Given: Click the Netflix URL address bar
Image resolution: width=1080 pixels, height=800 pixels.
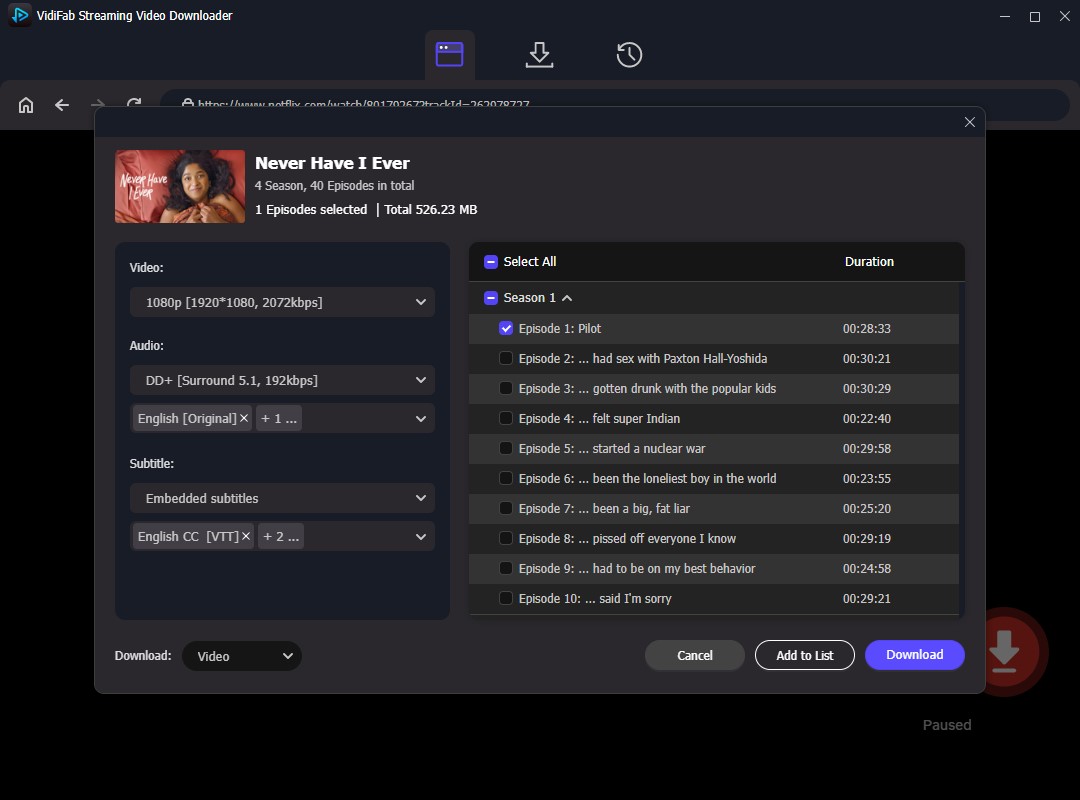Looking at the screenshot, I should tap(350, 104).
